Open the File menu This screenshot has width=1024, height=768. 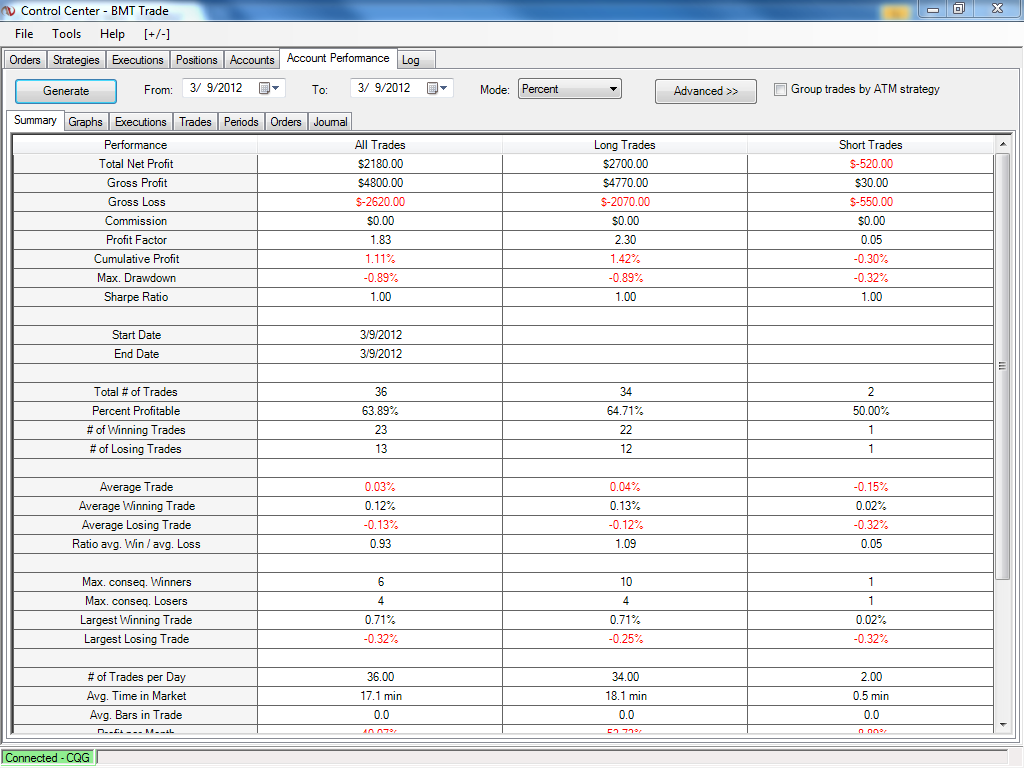pyautogui.click(x=24, y=34)
